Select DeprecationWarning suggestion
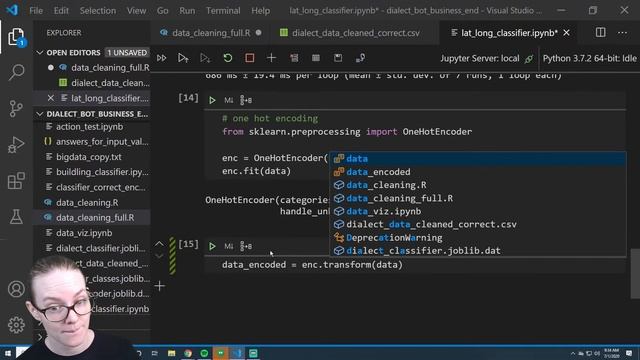The image size is (640, 360). (478, 238)
